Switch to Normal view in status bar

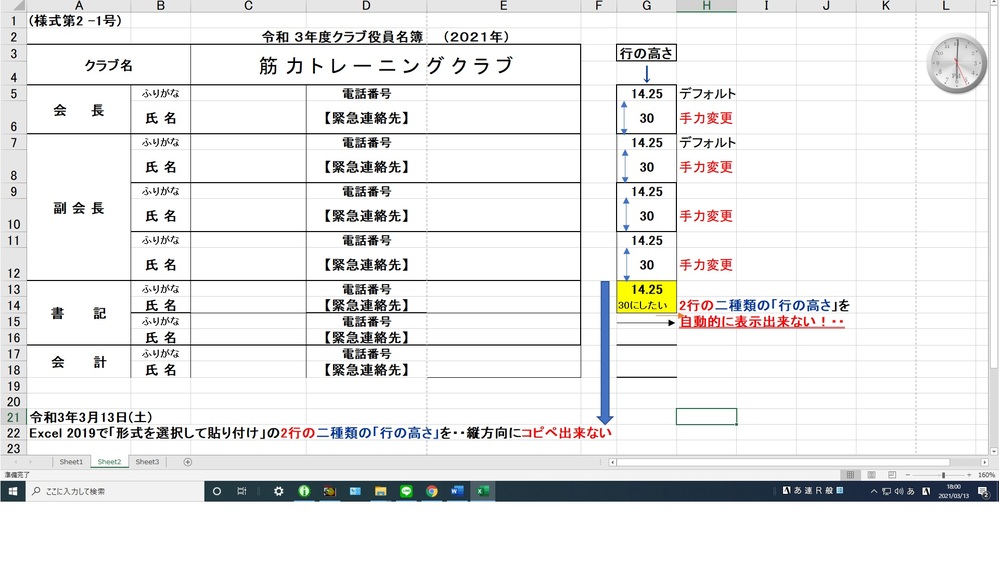(850, 475)
